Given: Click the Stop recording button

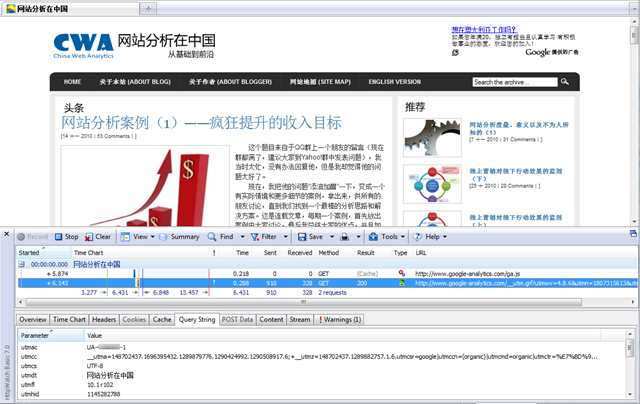Looking at the screenshot, I should [x=66, y=237].
